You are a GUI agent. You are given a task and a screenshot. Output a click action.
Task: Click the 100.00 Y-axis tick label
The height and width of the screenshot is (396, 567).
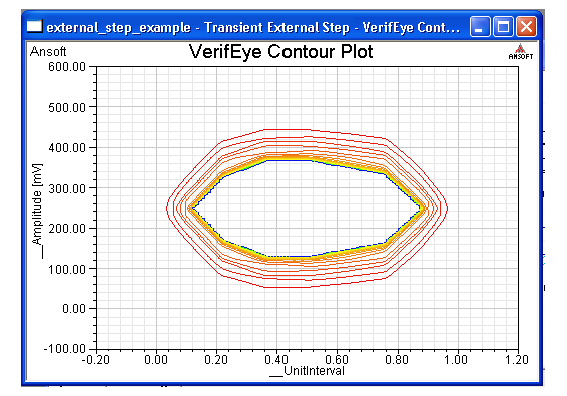pos(67,269)
